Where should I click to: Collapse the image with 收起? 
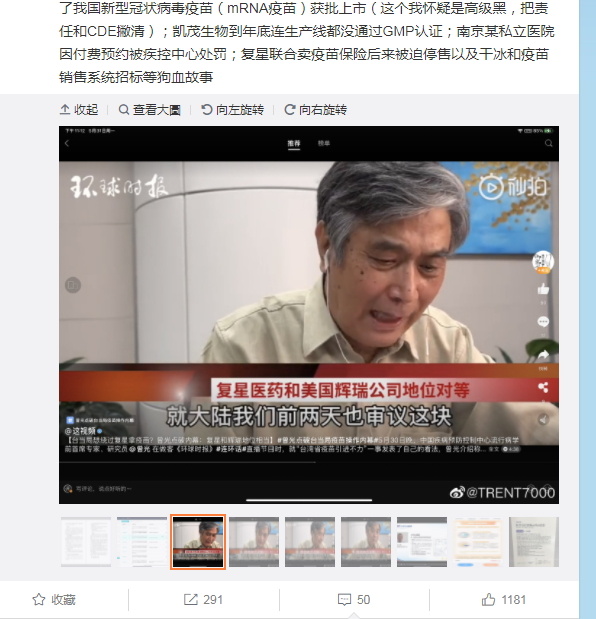[79, 110]
